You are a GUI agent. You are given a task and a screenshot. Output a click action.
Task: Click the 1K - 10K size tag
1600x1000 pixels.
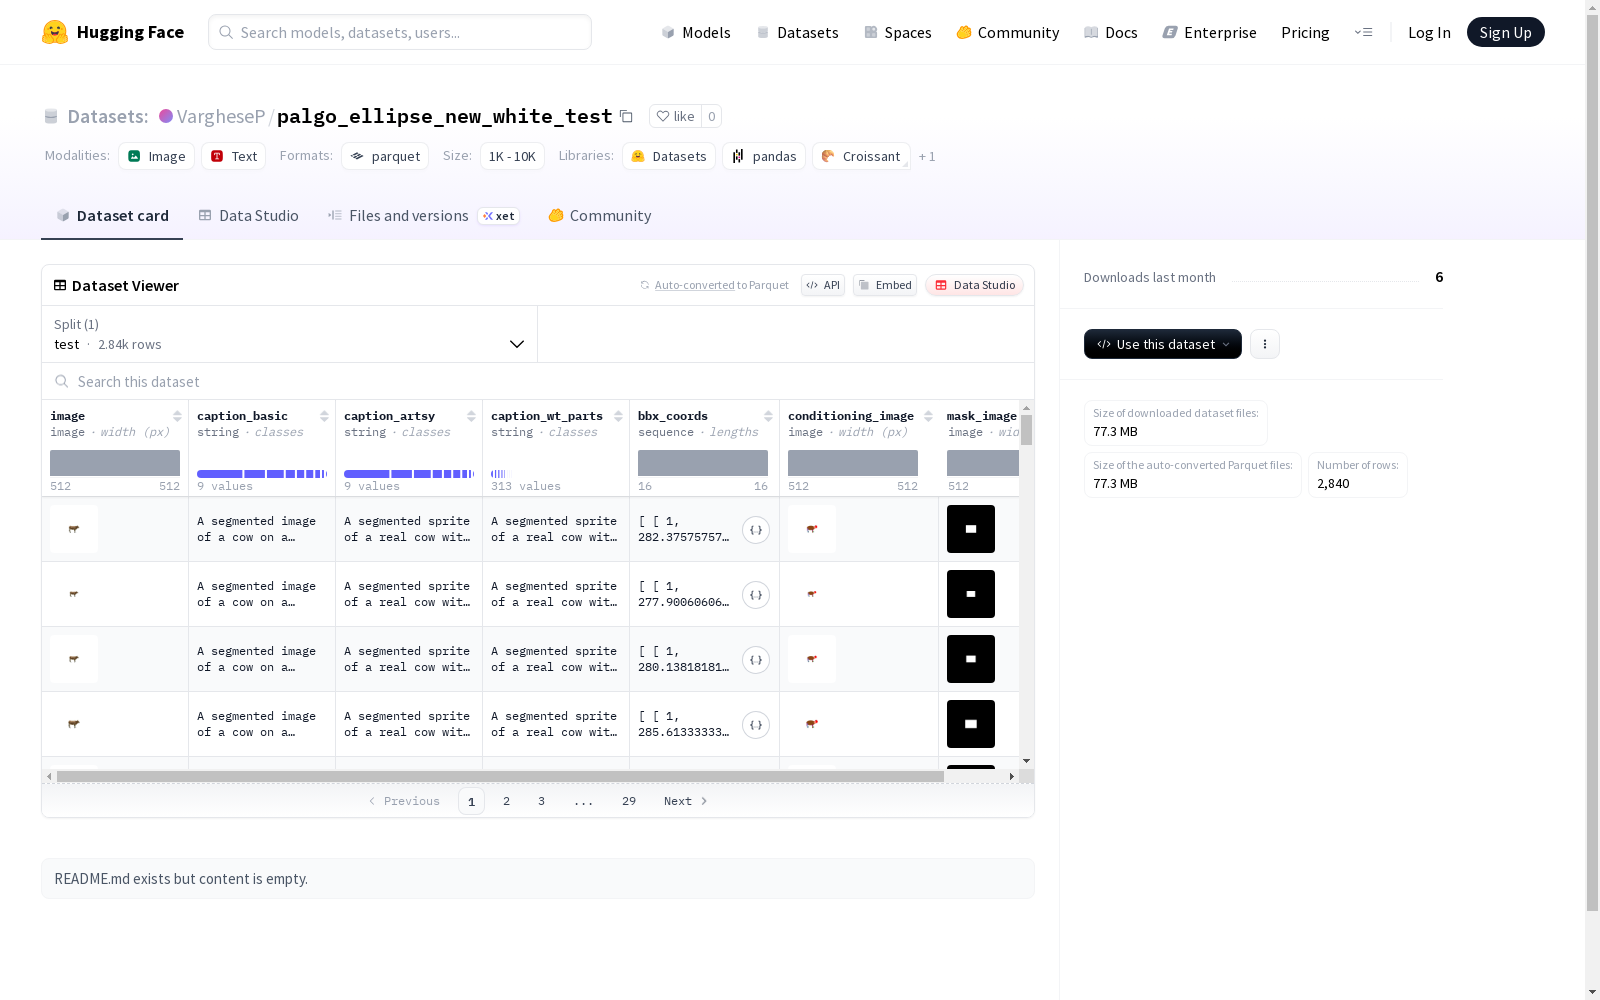[x=512, y=156]
